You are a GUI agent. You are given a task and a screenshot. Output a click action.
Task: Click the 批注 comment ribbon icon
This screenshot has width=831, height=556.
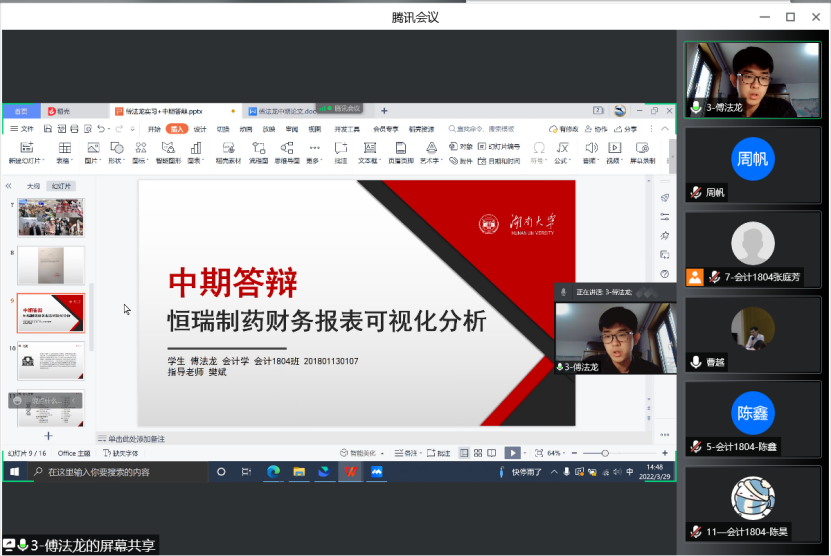(341, 148)
